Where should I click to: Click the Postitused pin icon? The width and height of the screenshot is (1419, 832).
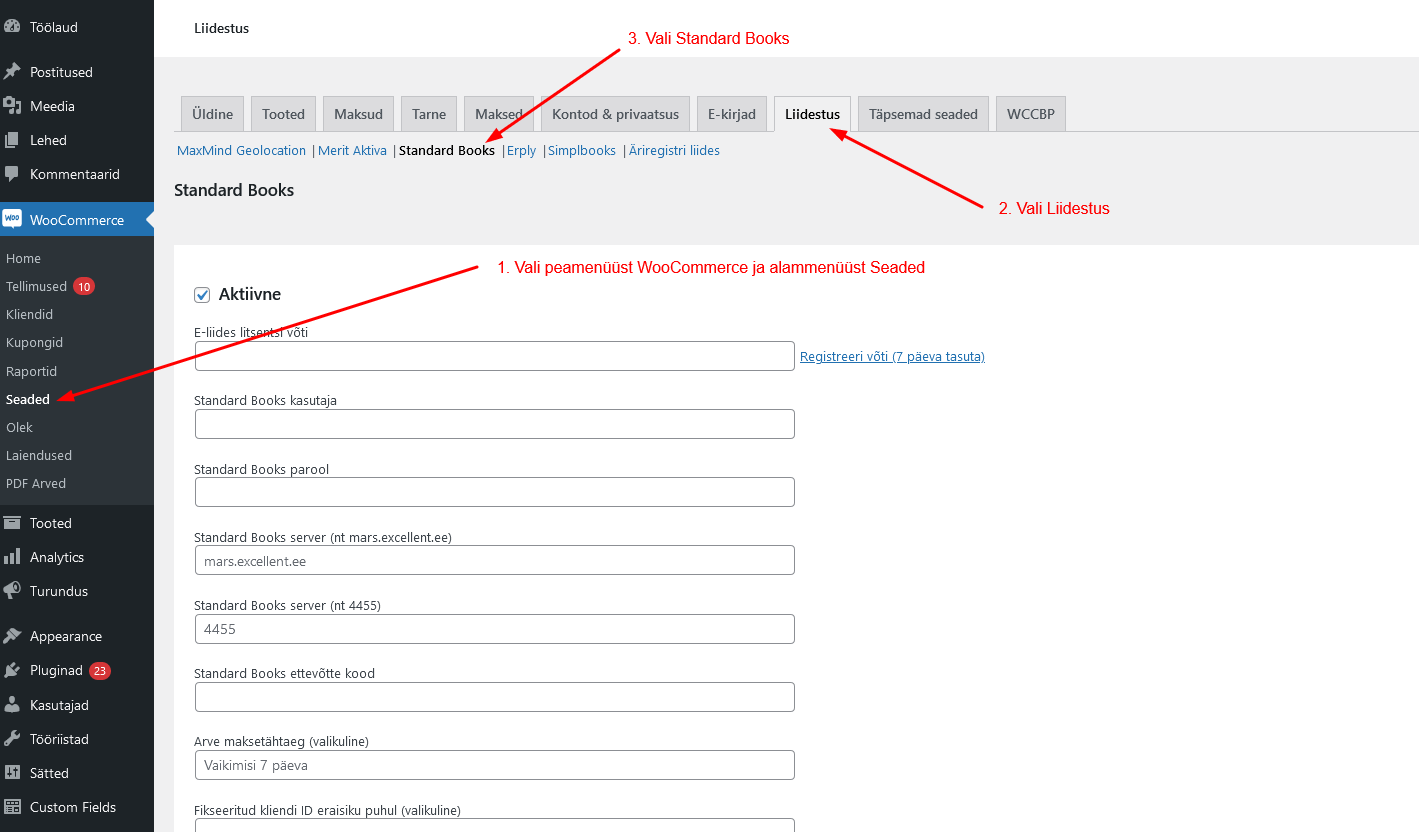(12, 72)
